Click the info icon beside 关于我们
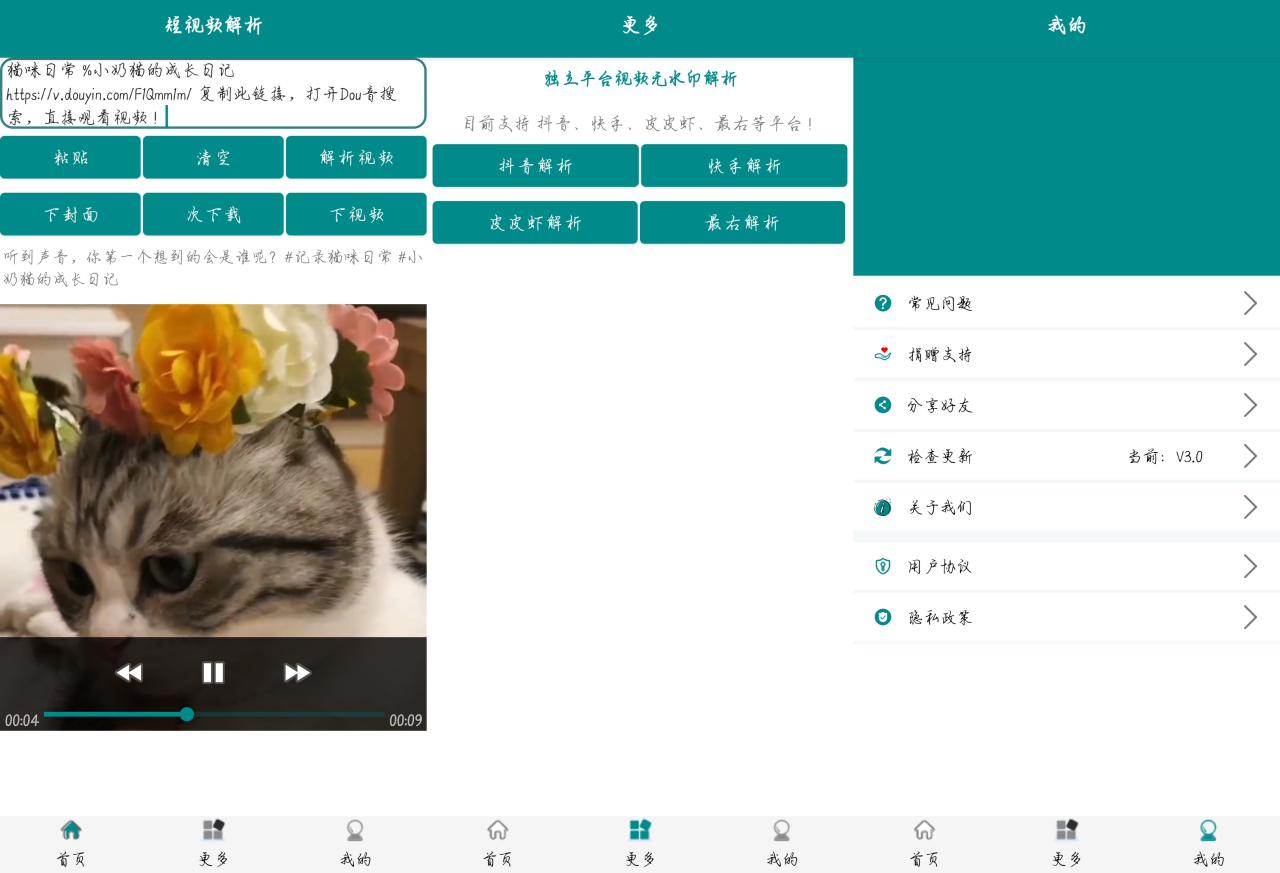The image size is (1280, 873). 883,507
